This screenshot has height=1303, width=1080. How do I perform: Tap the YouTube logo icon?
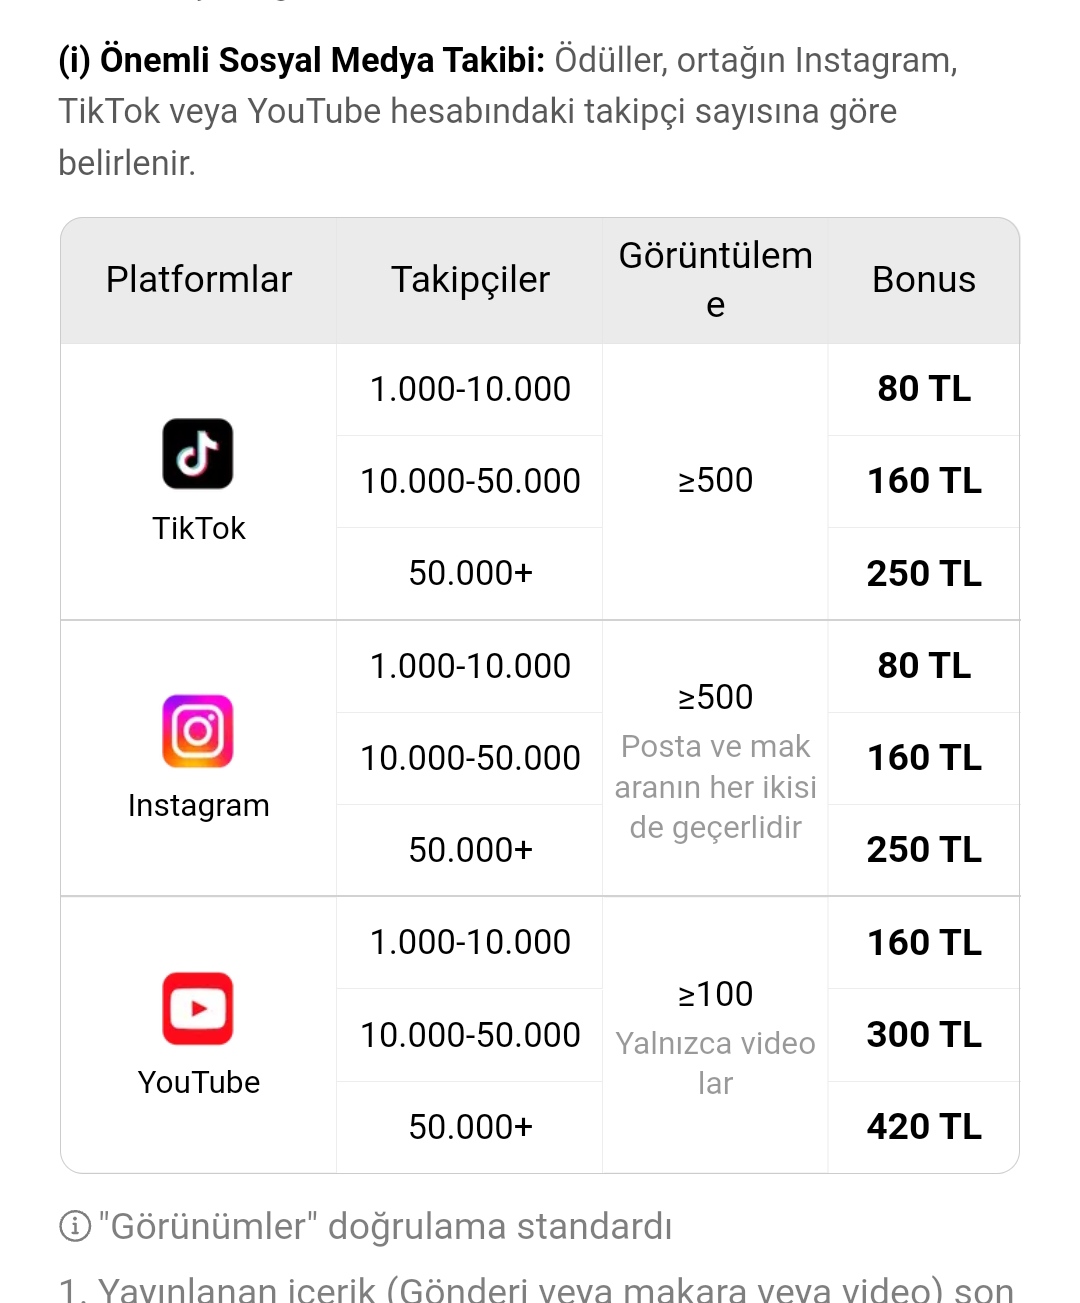[x=198, y=1008]
